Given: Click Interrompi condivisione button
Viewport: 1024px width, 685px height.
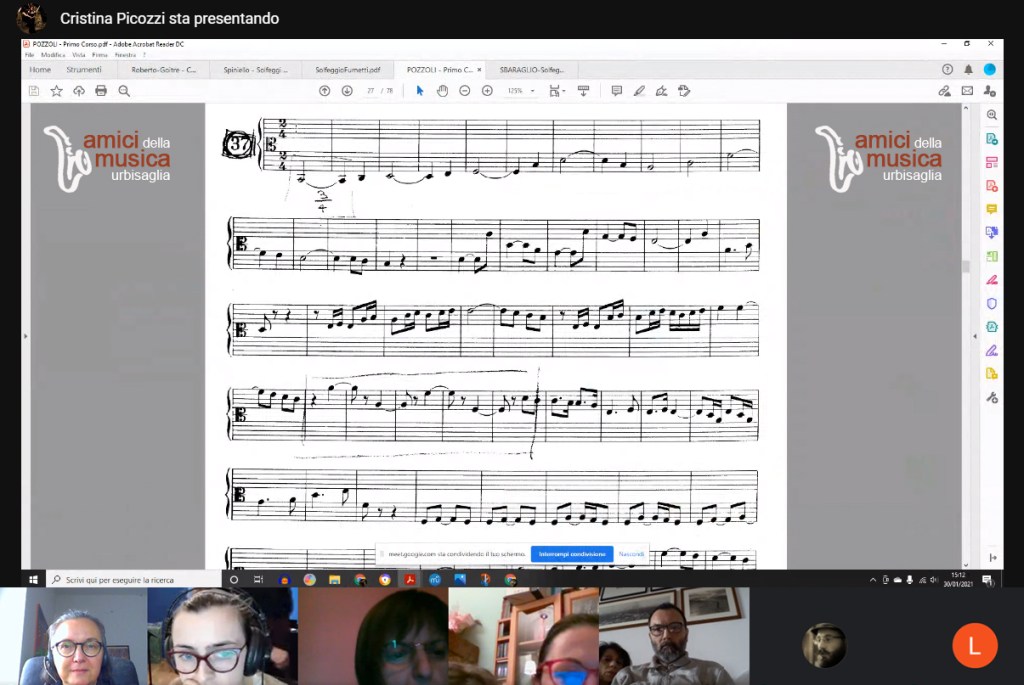Looking at the screenshot, I should (571, 554).
